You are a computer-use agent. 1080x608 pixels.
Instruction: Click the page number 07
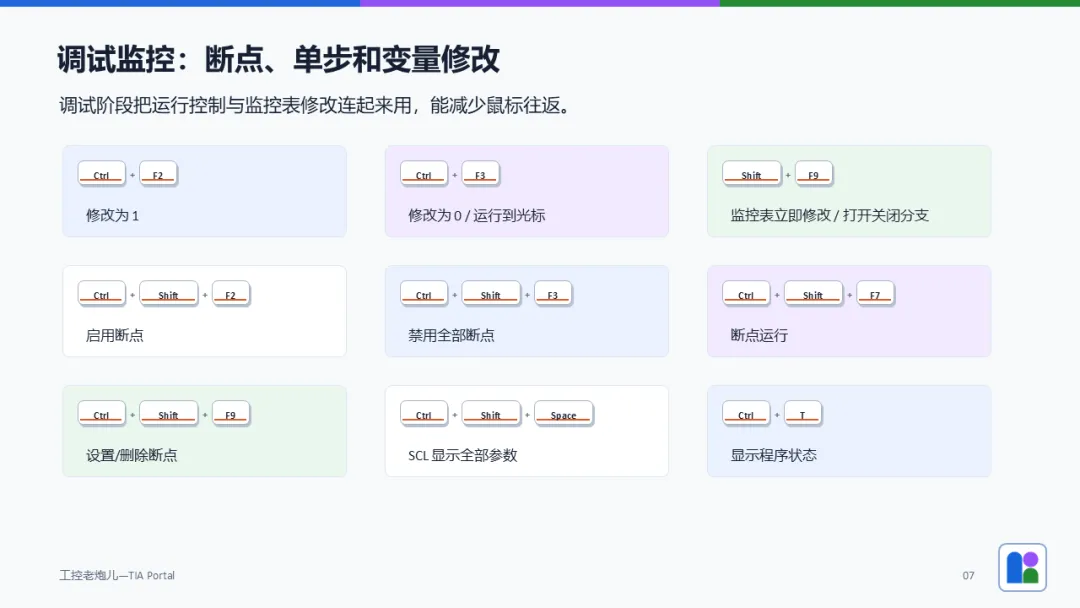[x=968, y=575]
